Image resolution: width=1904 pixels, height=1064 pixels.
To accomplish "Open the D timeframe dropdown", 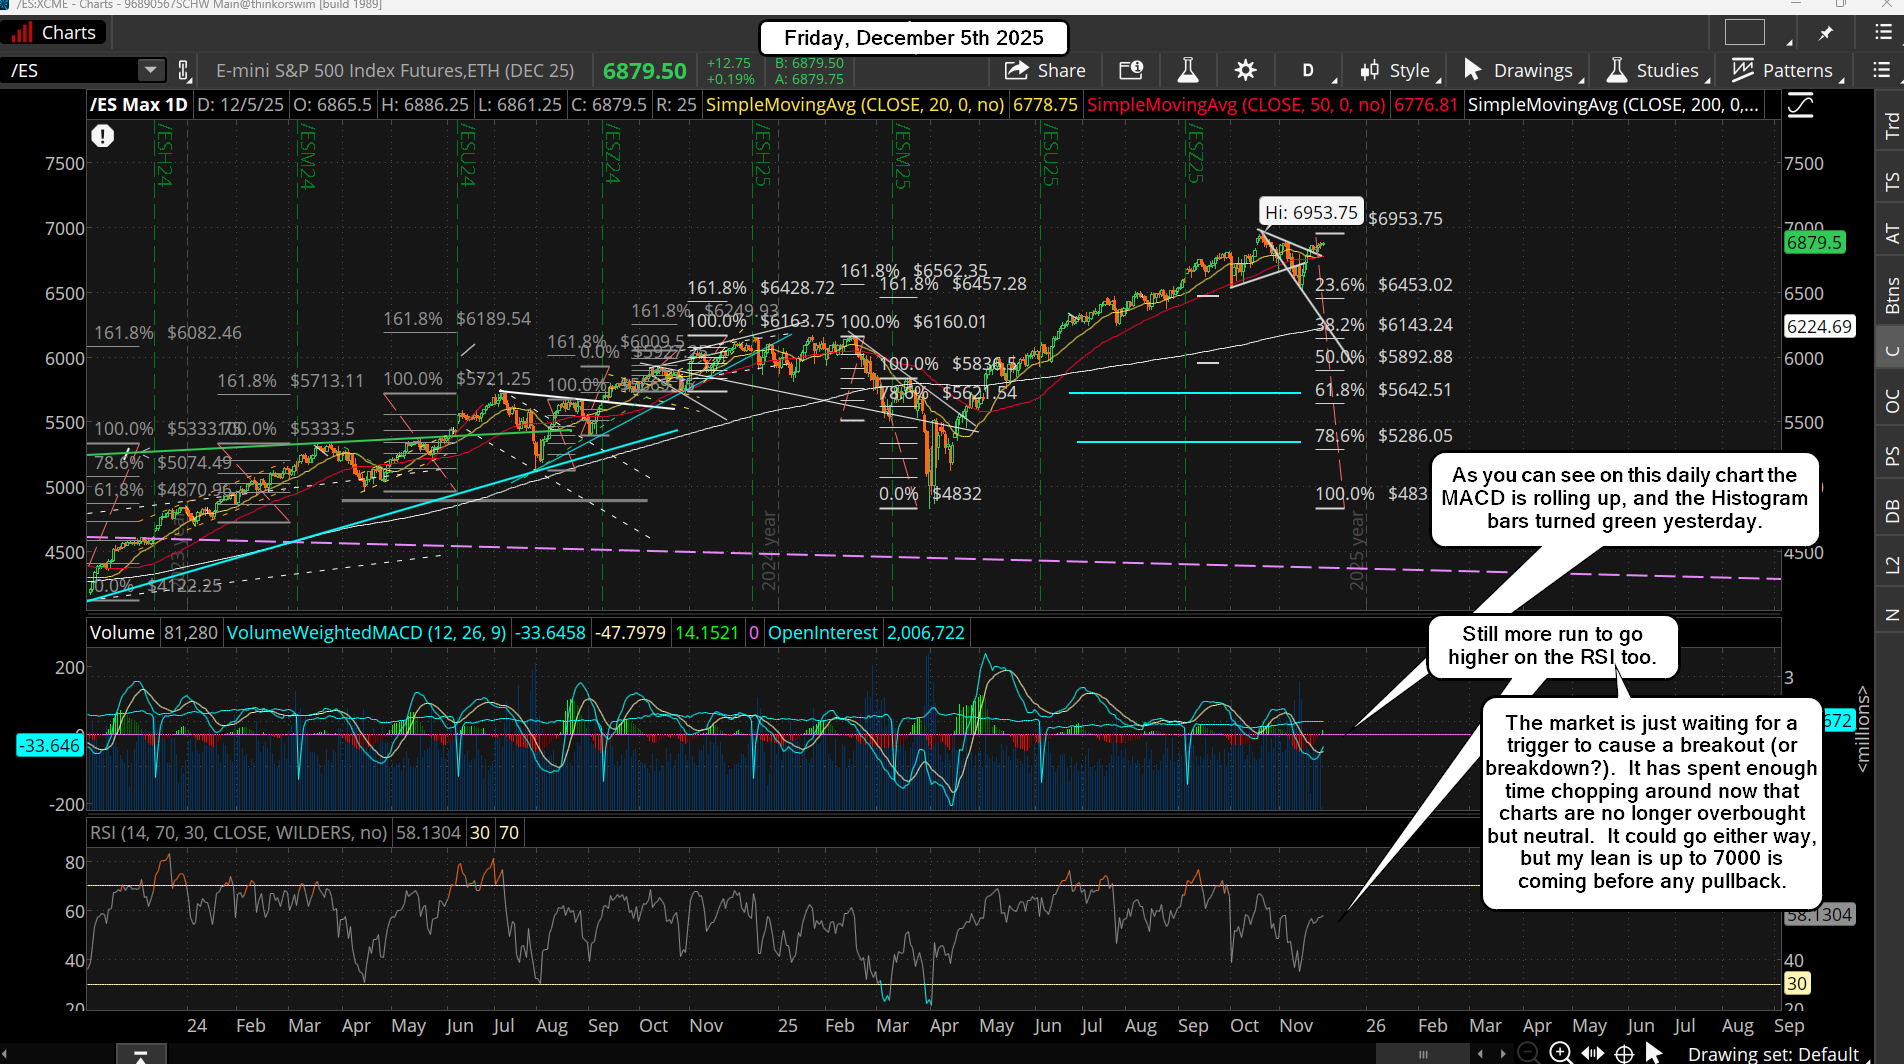I will 1308,70.
